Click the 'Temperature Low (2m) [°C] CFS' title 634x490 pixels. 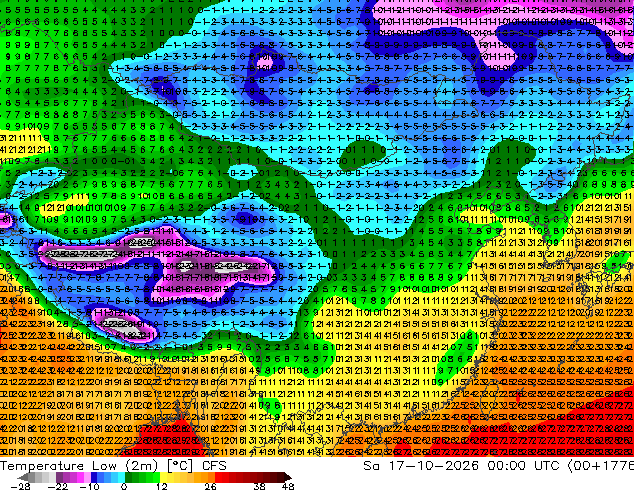(113, 466)
